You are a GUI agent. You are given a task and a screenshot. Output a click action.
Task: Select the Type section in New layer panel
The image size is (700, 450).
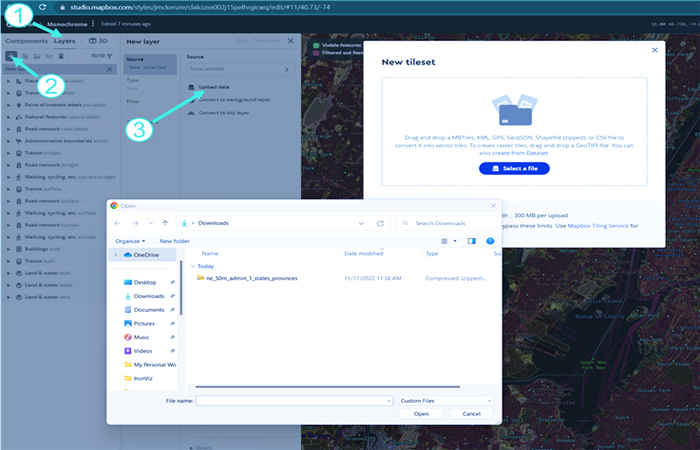150,84
